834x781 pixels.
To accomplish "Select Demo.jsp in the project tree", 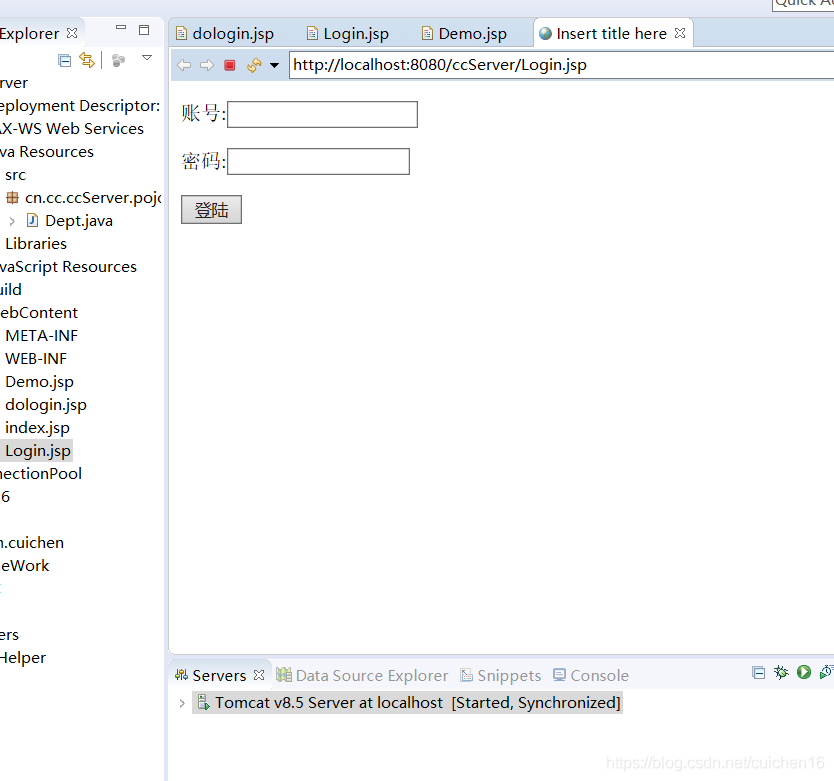I will pos(39,382).
